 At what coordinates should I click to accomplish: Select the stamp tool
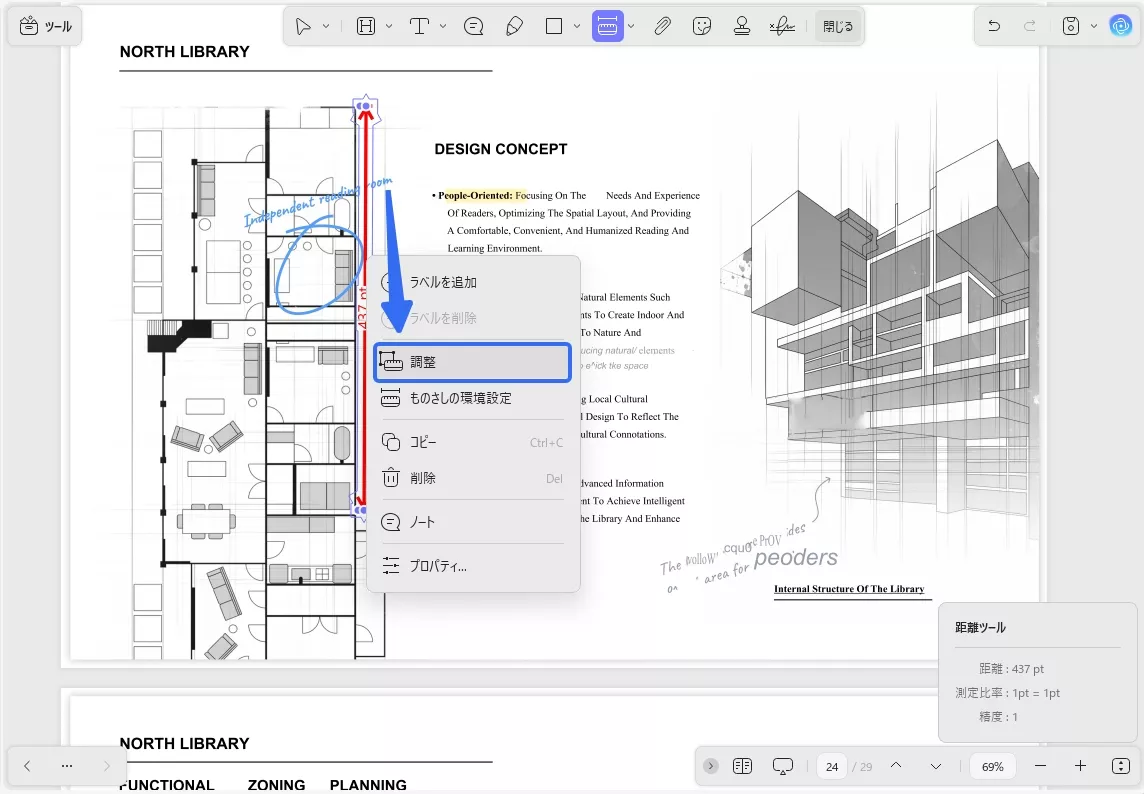coord(742,27)
